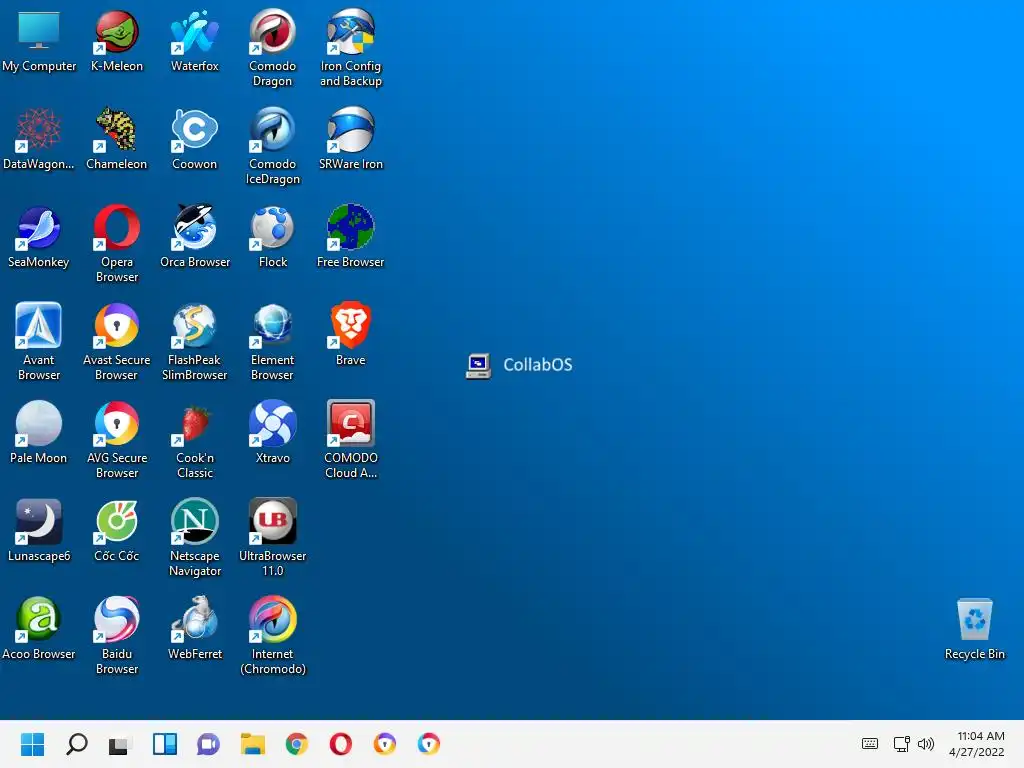Launch AVG Secure Browser from taskbar
The height and width of the screenshot is (768, 1024).
[x=428, y=744]
